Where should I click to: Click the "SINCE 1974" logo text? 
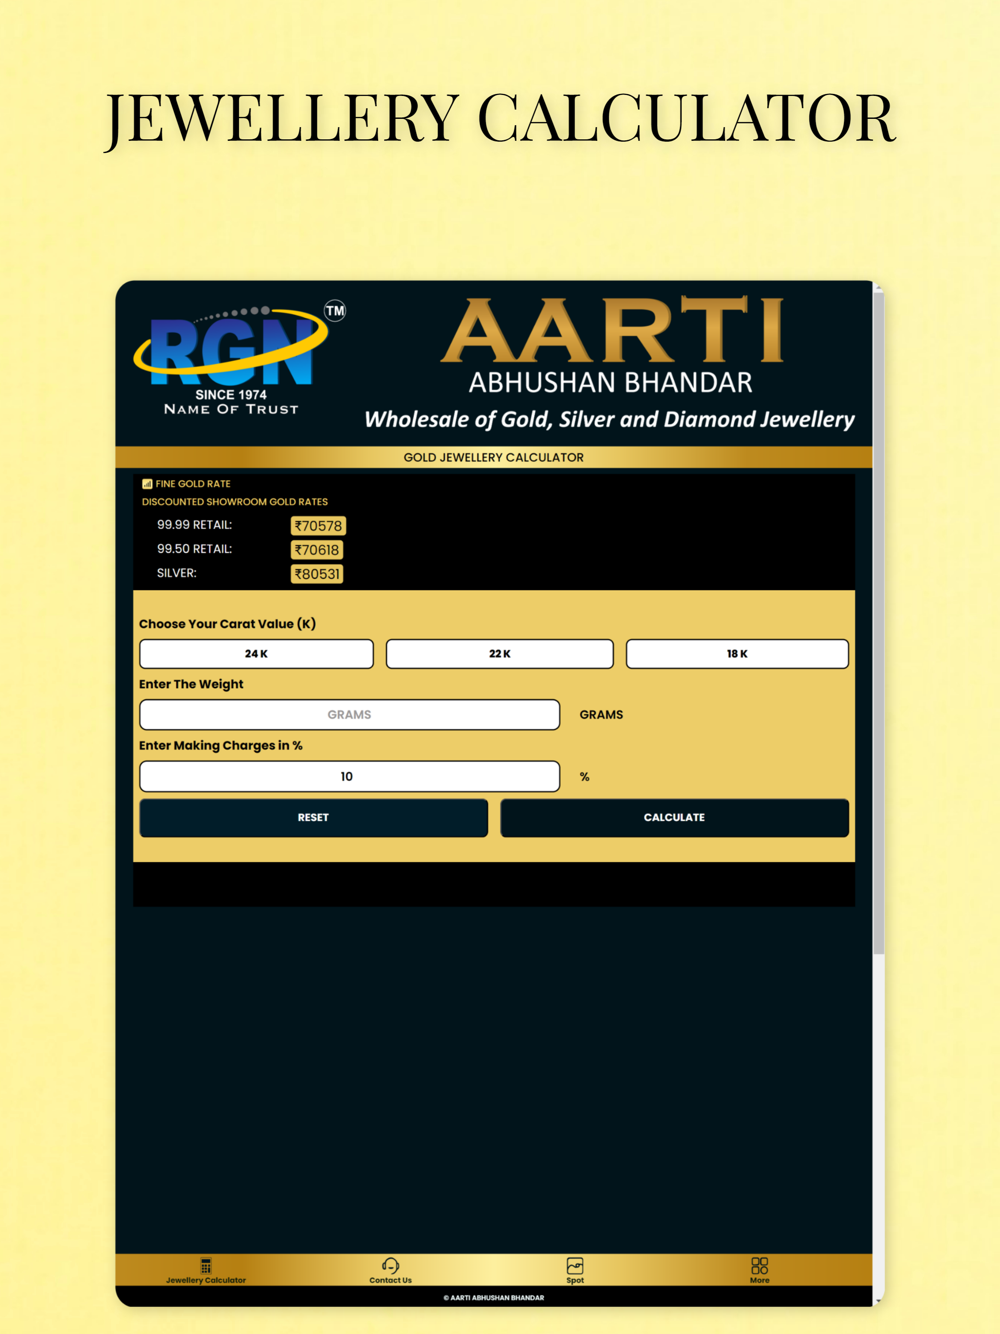click(231, 395)
